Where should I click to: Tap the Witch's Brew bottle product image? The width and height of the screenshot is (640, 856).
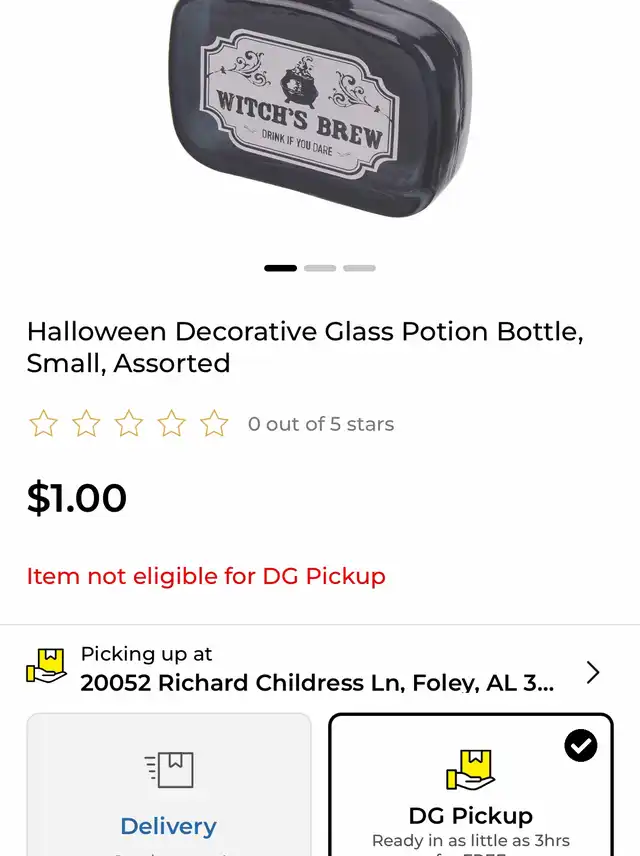[x=318, y=110]
